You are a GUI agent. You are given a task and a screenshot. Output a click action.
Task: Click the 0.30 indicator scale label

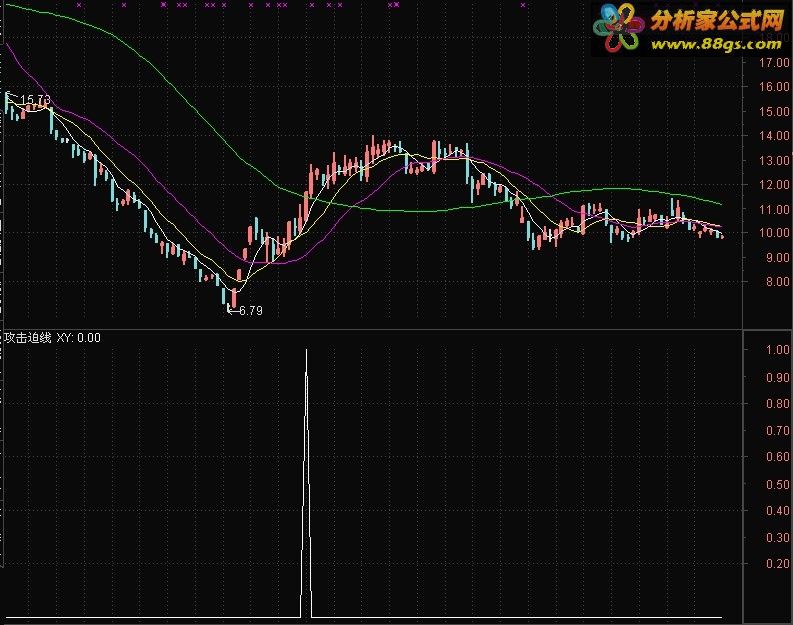pos(777,537)
